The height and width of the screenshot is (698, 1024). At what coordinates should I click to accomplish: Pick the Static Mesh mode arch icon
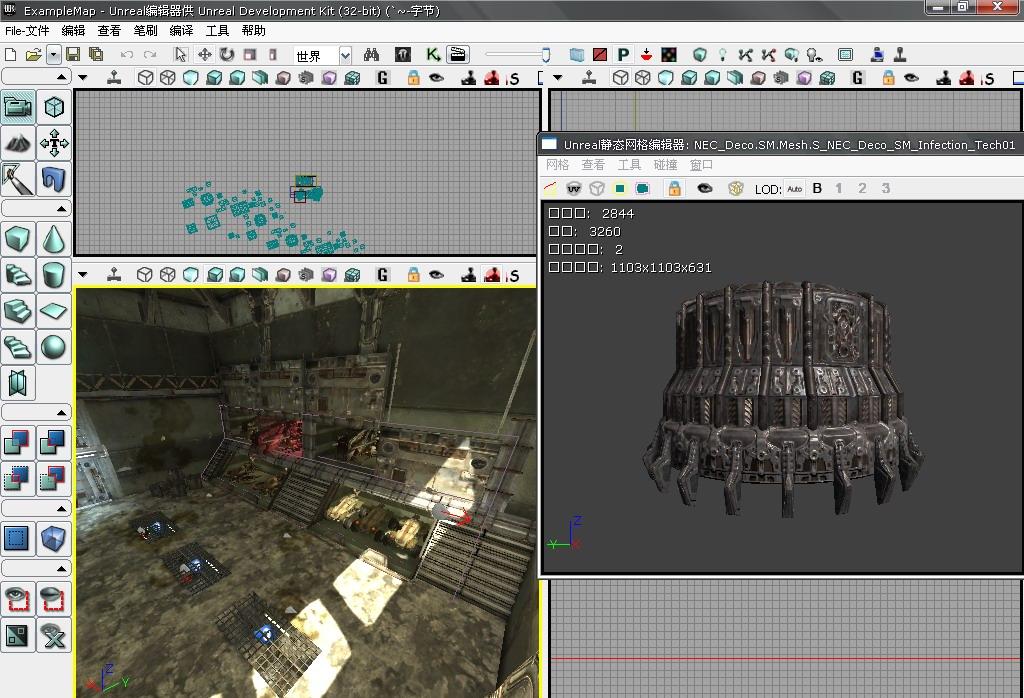(54, 179)
